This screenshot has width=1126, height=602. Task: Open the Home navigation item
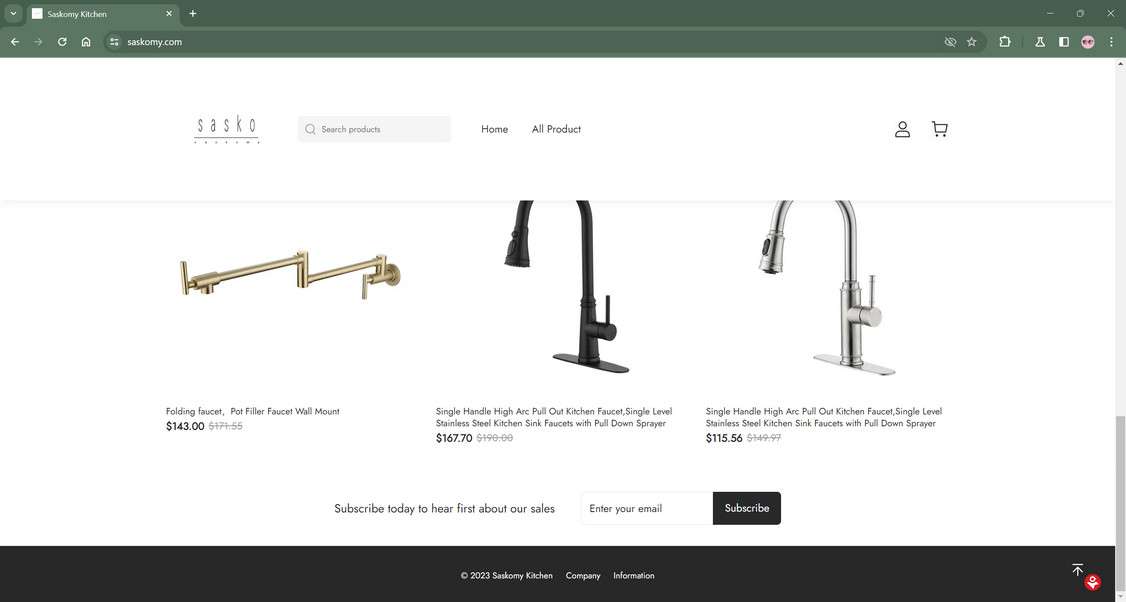click(494, 129)
